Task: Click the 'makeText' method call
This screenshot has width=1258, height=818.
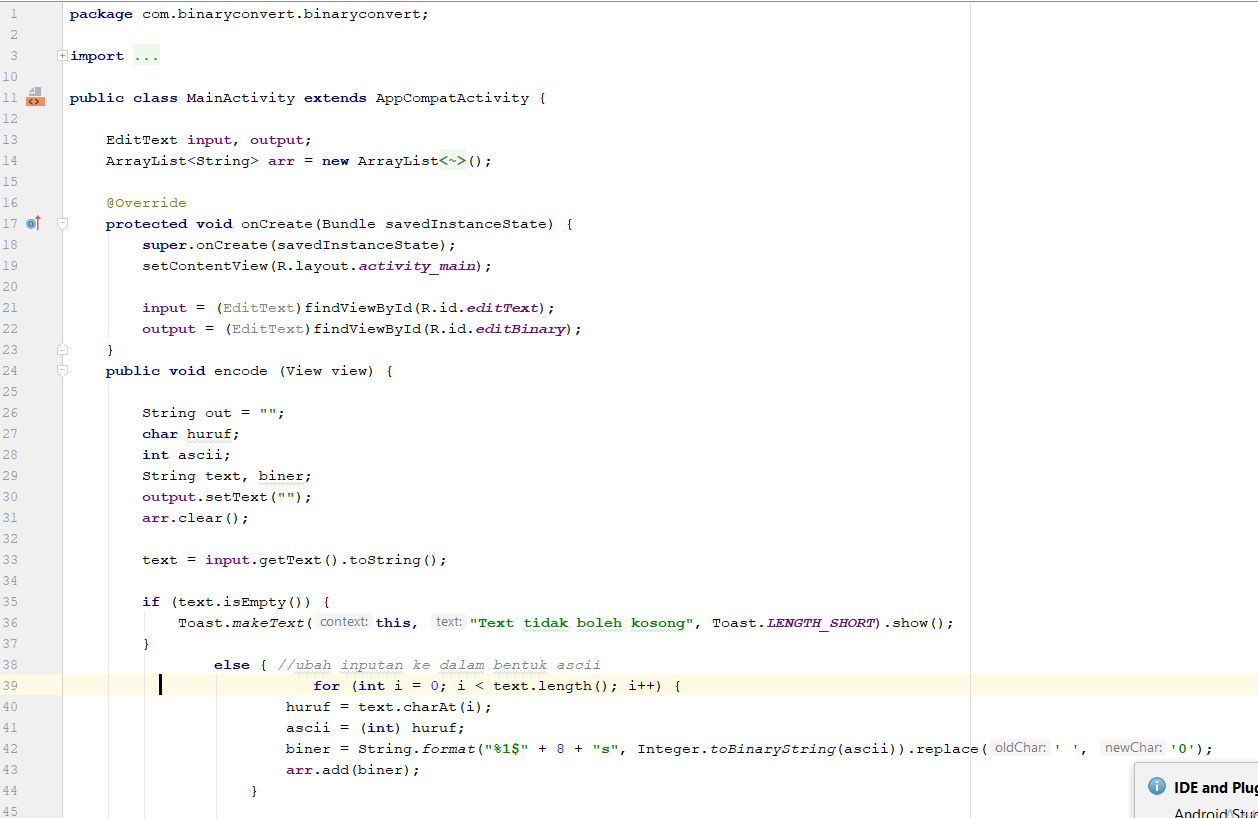Action: coord(268,623)
